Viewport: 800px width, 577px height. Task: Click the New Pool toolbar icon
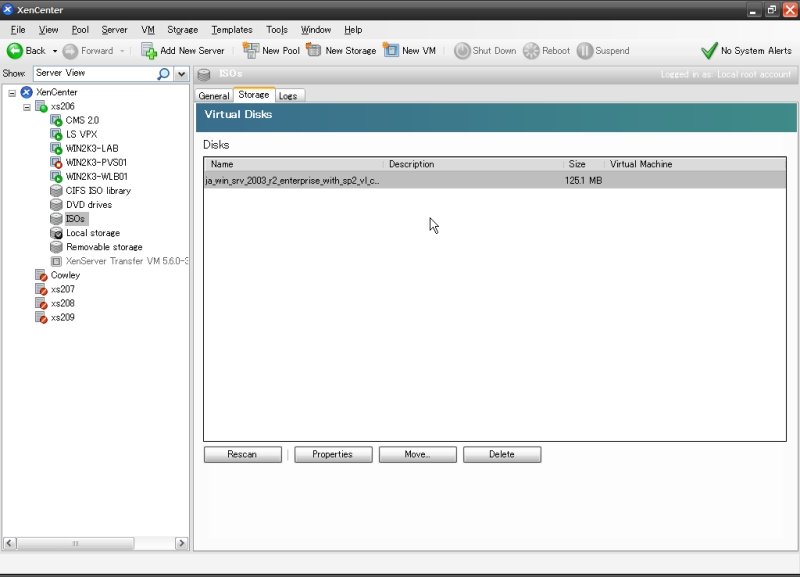[x=251, y=50]
